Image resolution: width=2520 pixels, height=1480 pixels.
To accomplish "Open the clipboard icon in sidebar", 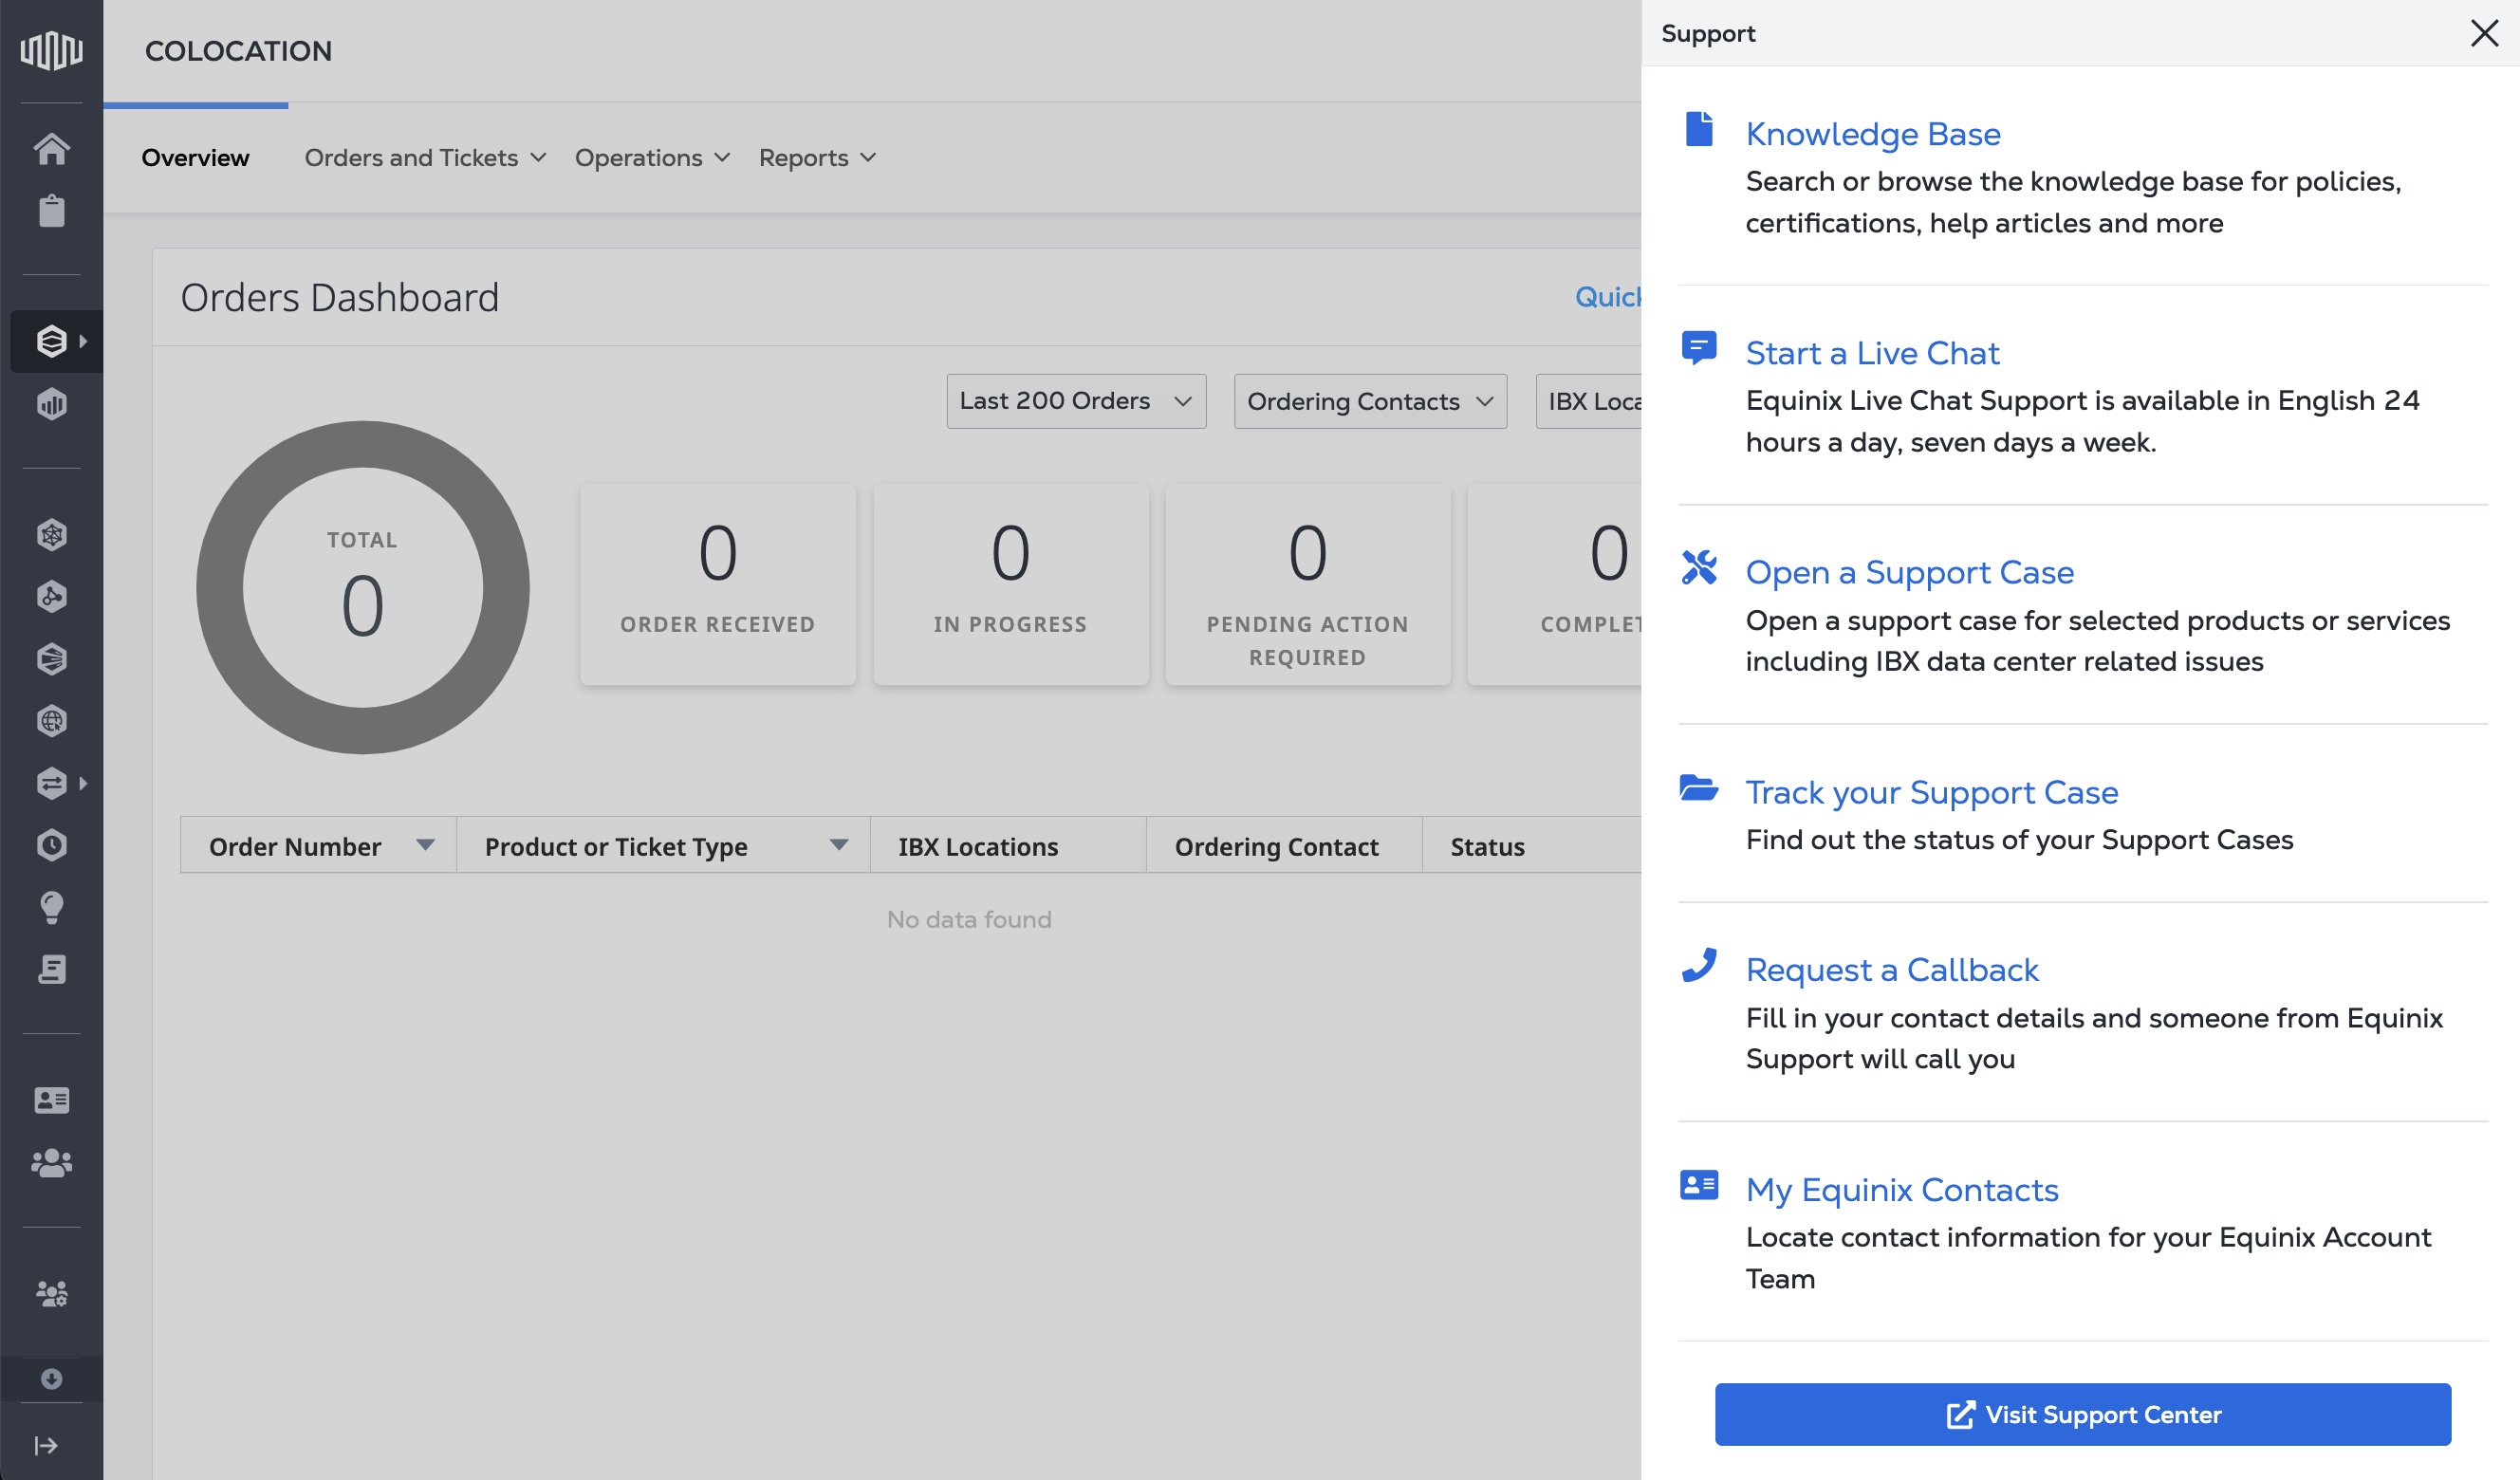I will [51, 211].
